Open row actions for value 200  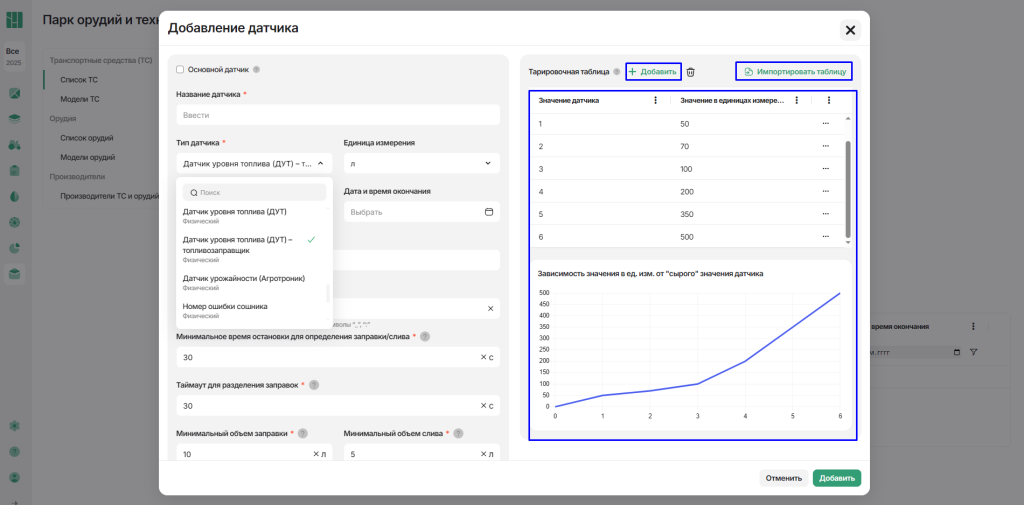click(826, 192)
